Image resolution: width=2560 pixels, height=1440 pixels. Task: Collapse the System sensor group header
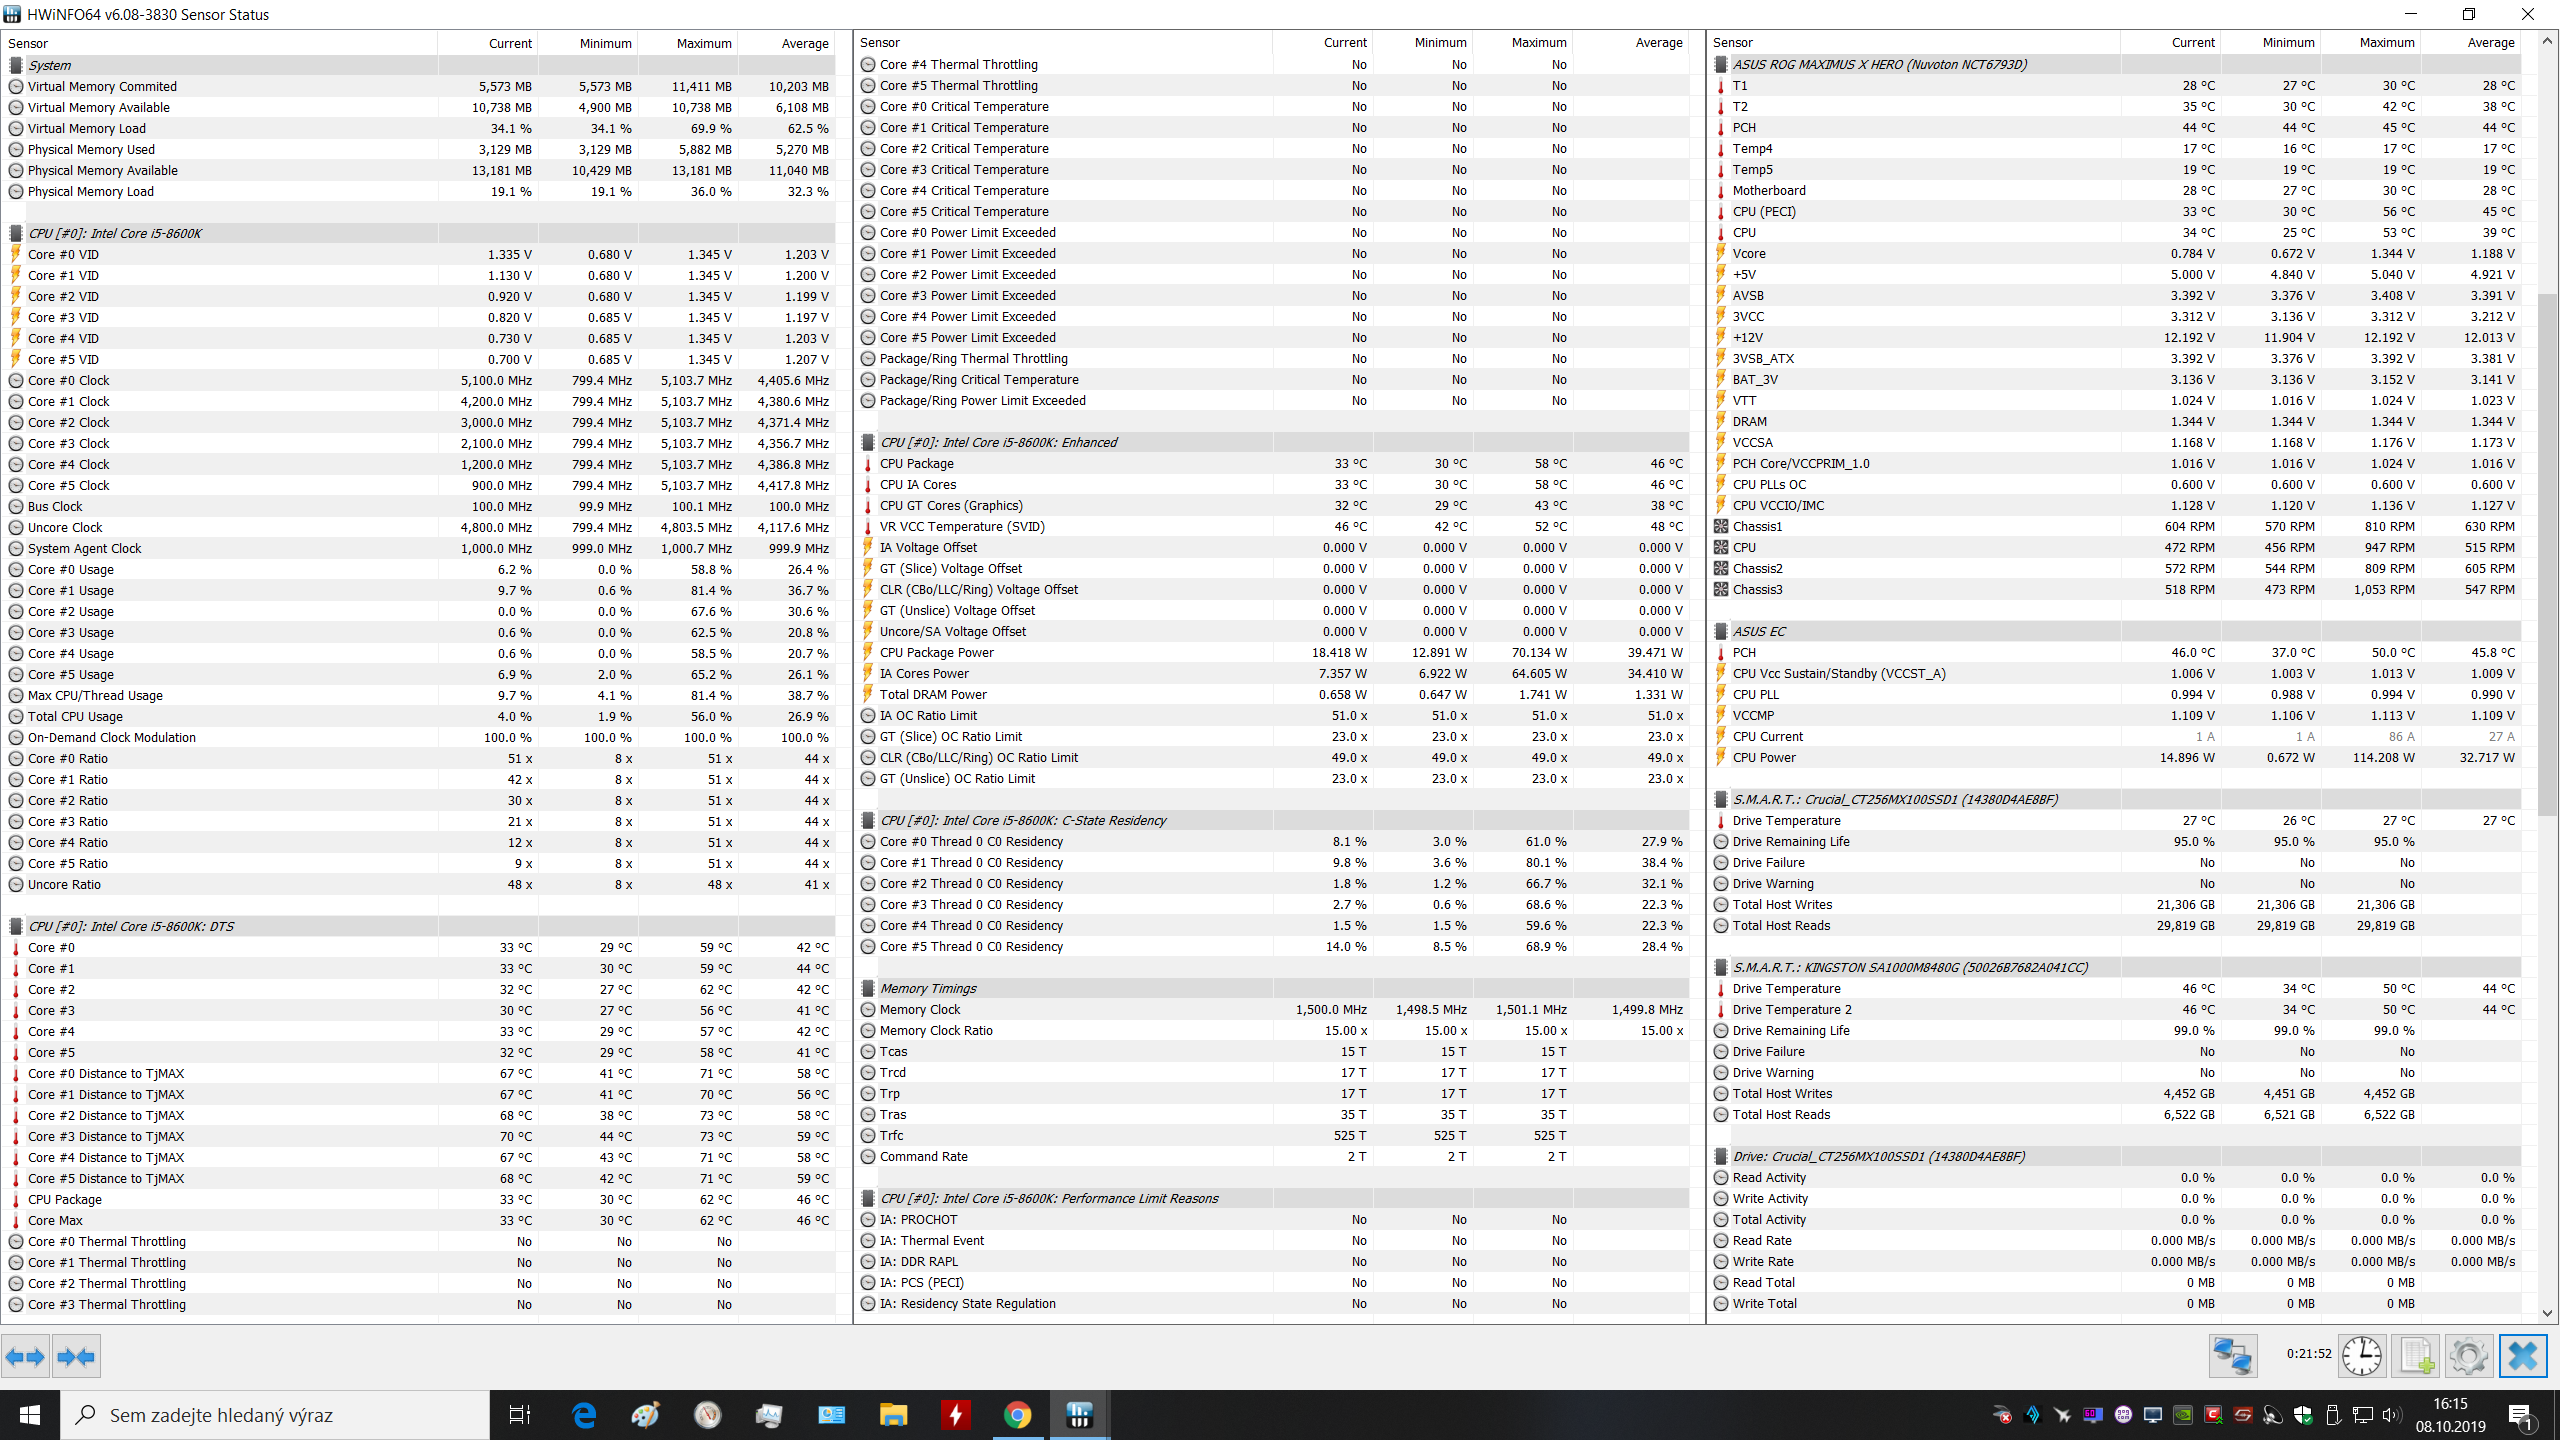50,65
